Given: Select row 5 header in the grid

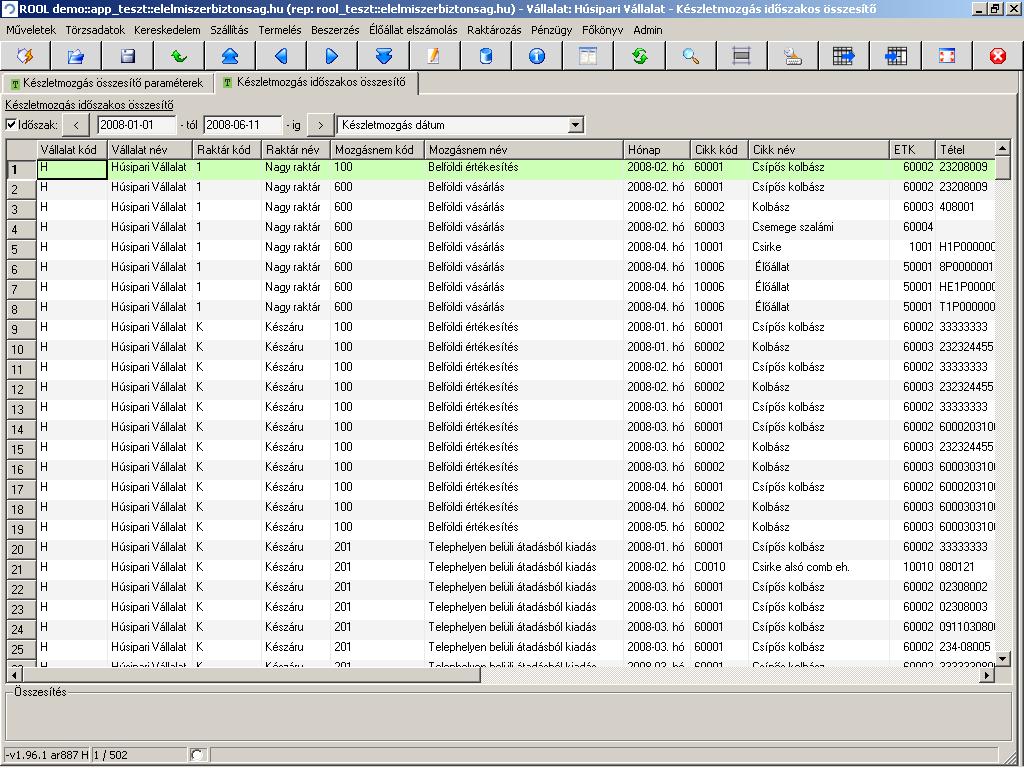Looking at the screenshot, I should pos(21,249).
